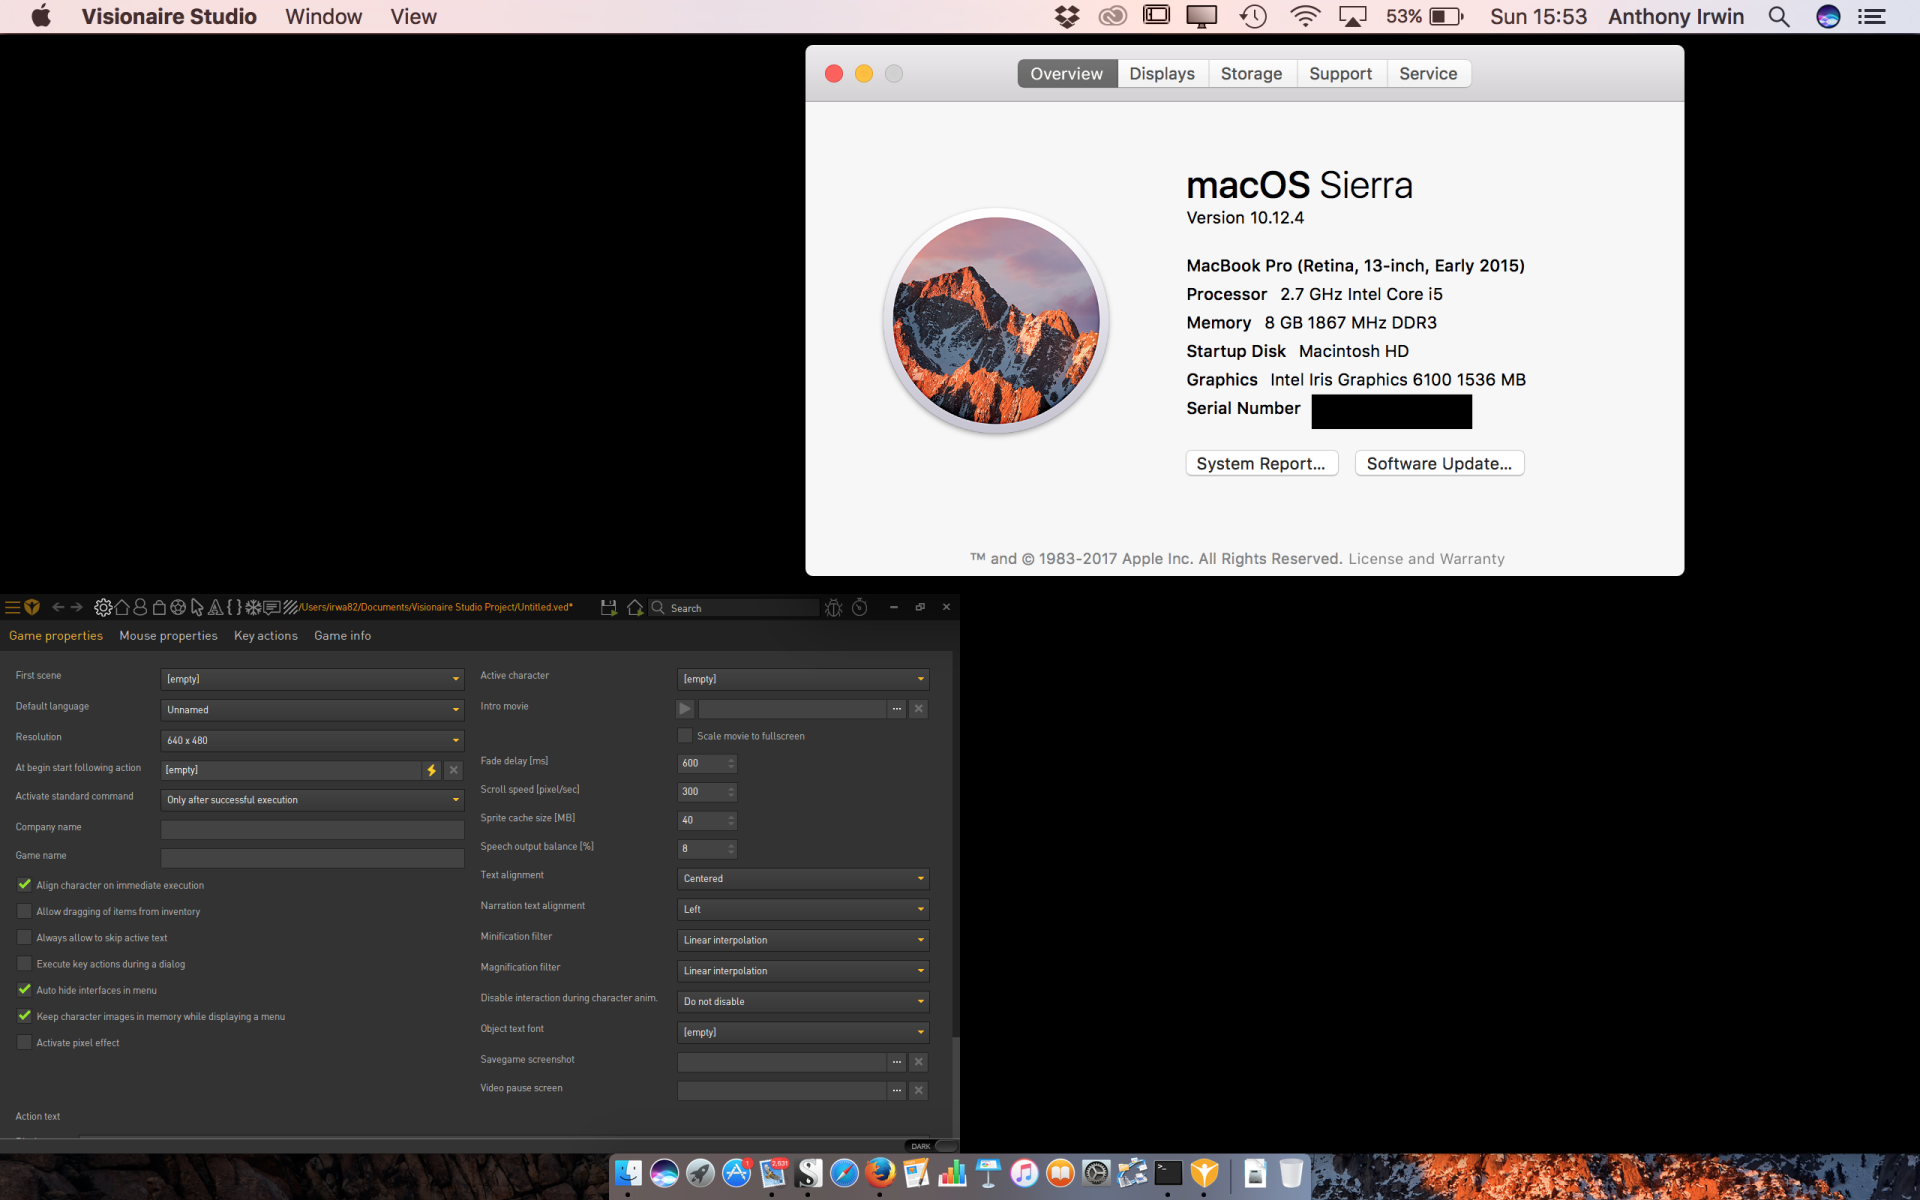Go back with the left arrow icon
This screenshot has width=1920, height=1200.
click(58, 607)
